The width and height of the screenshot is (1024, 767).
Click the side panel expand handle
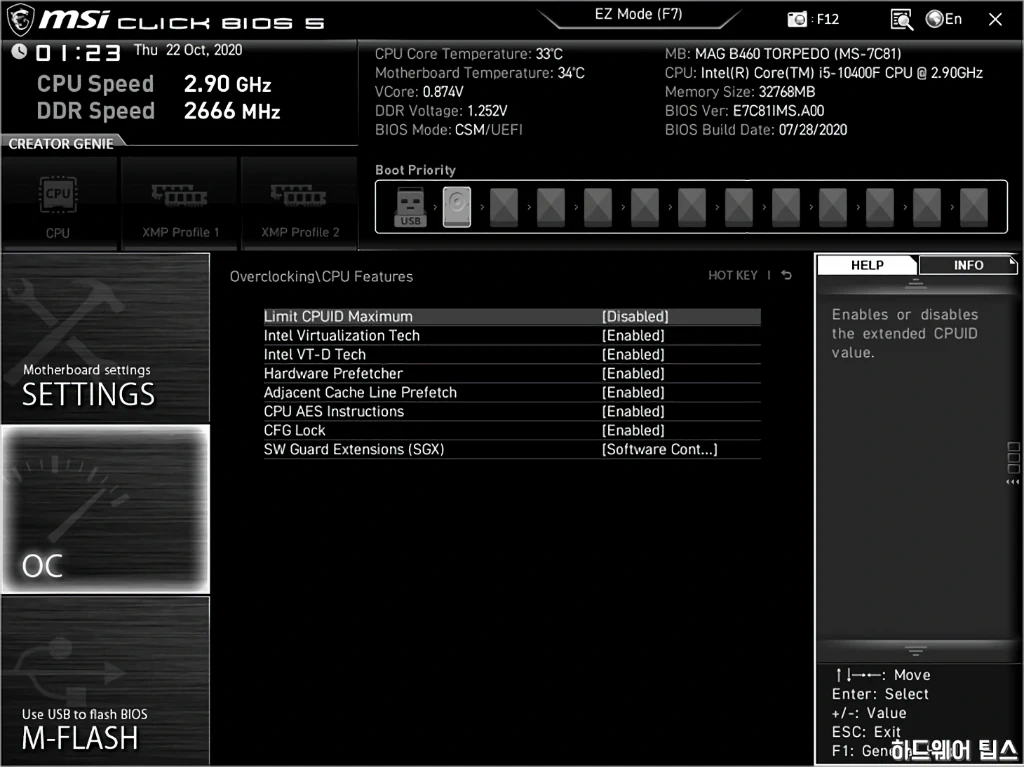pyautogui.click(x=1013, y=463)
